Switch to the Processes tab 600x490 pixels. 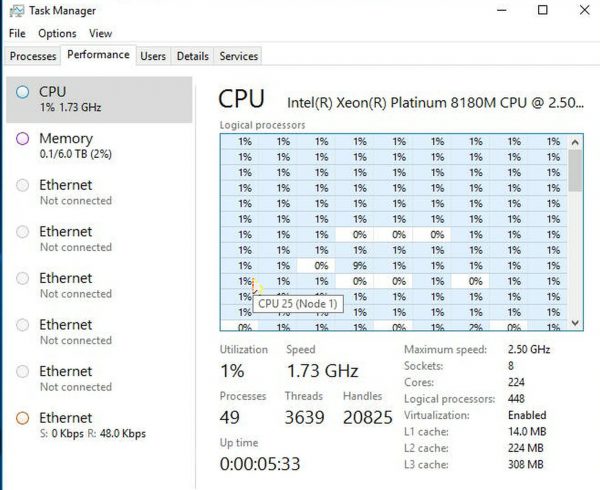(x=33, y=56)
